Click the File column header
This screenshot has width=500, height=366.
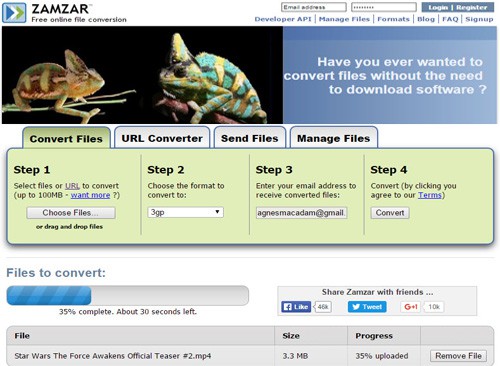(x=22, y=336)
